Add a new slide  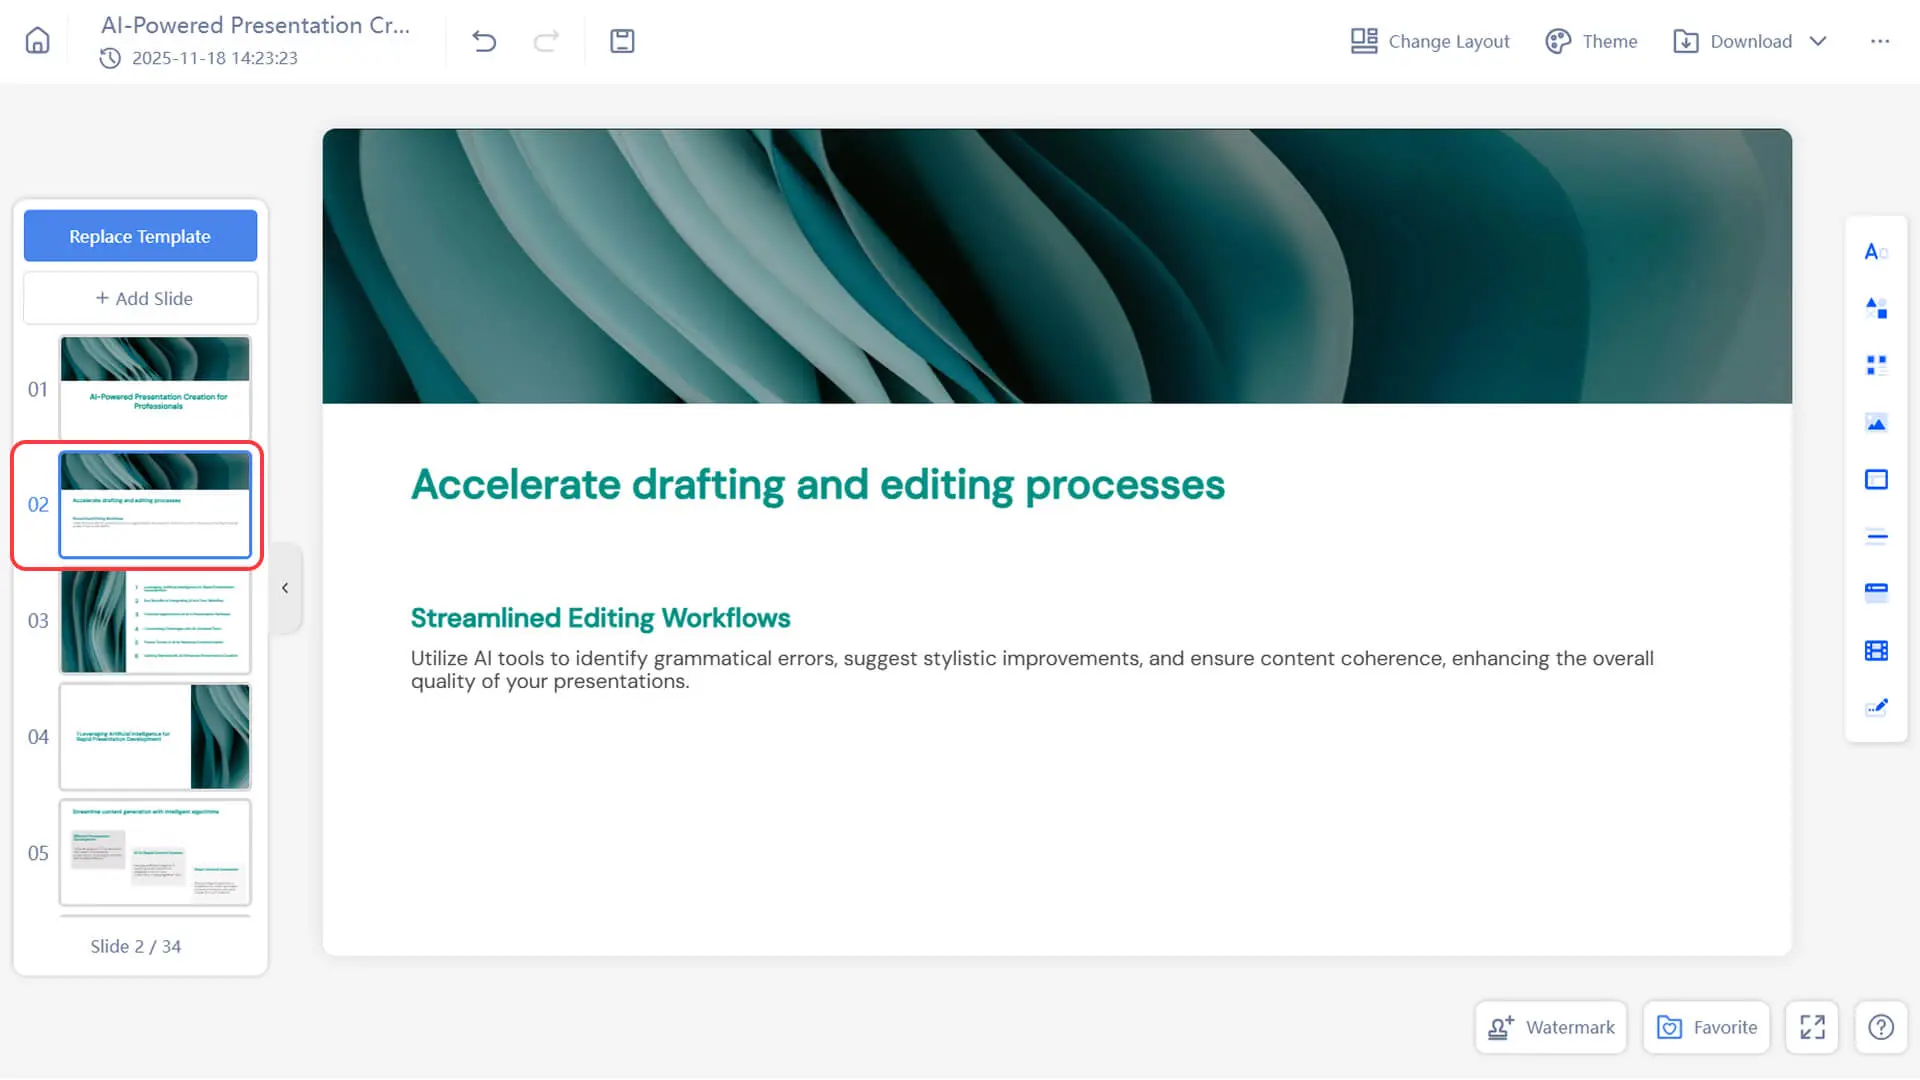tap(140, 298)
